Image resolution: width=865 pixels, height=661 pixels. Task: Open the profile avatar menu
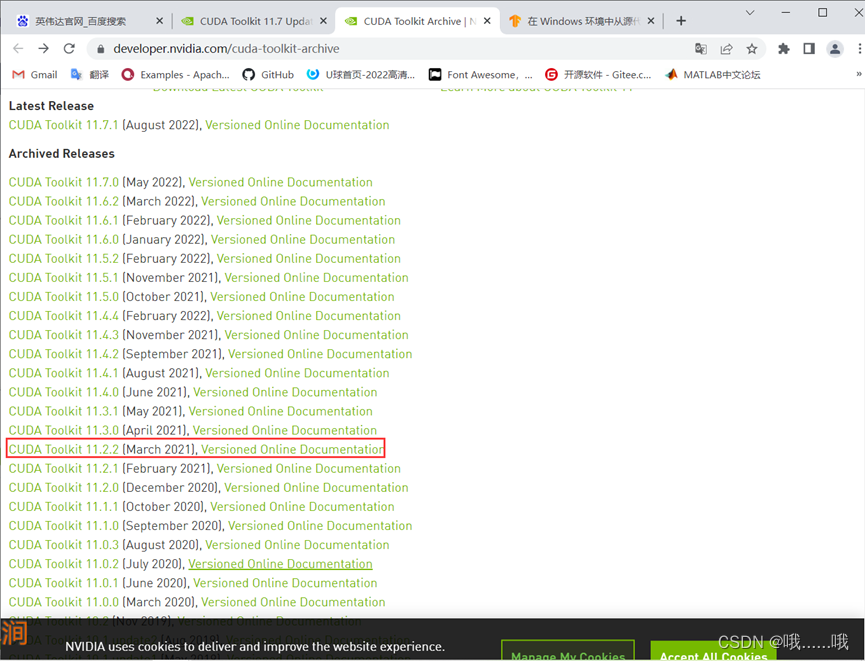(835, 49)
